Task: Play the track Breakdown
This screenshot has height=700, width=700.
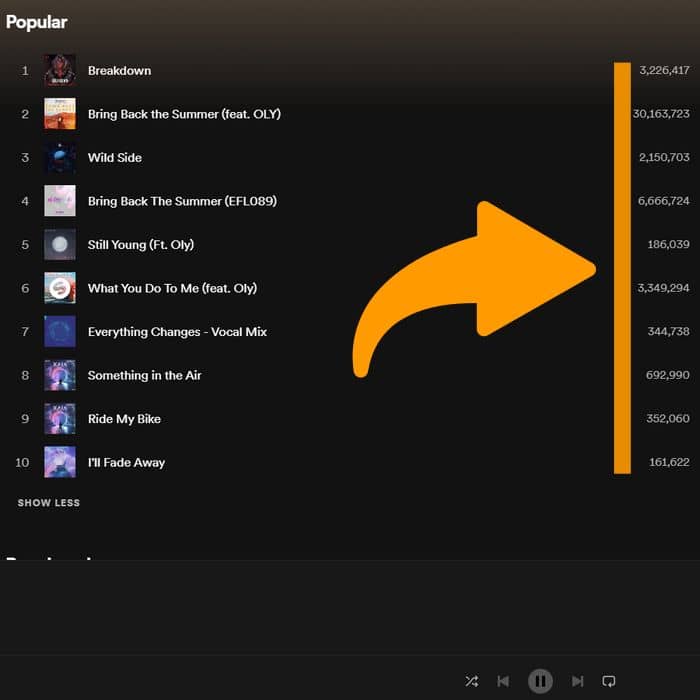Action: (x=119, y=70)
